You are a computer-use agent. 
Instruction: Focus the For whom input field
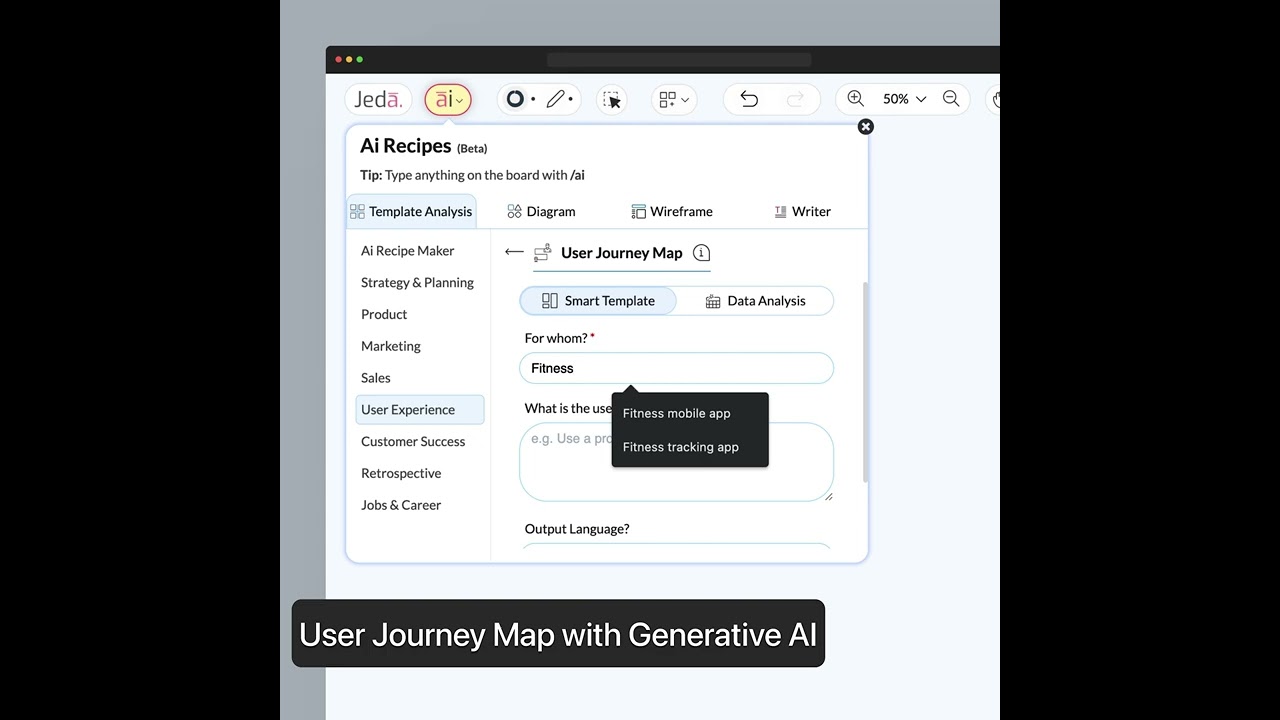pos(676,368)
